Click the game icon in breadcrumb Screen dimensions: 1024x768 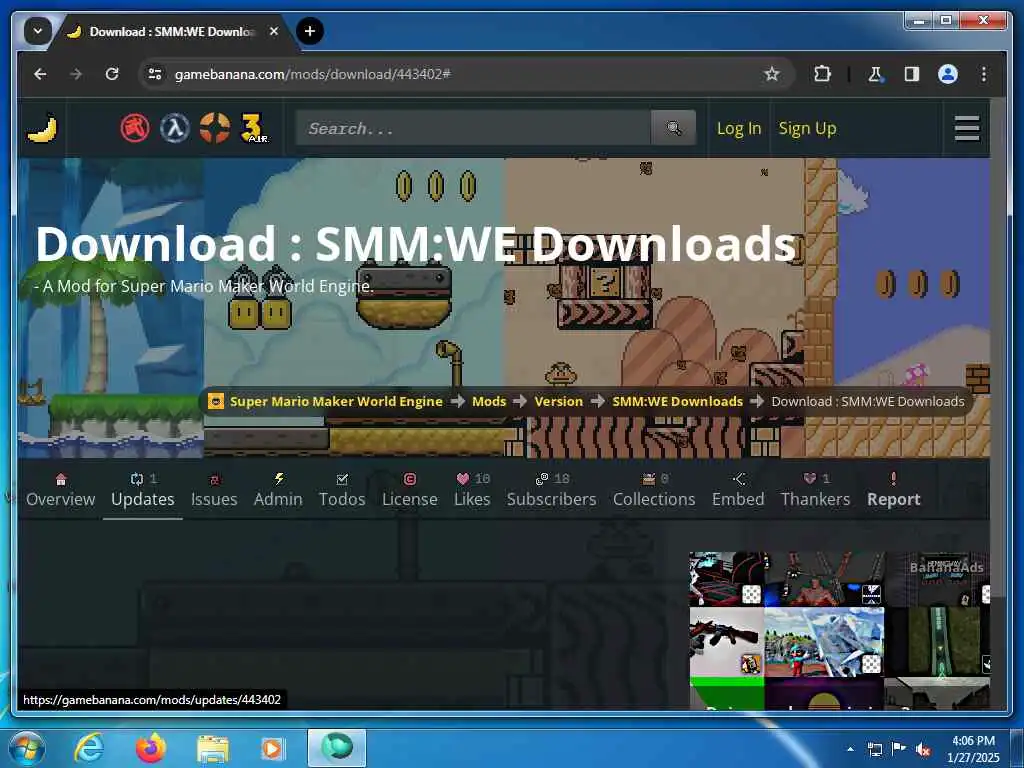click(216, 401)
